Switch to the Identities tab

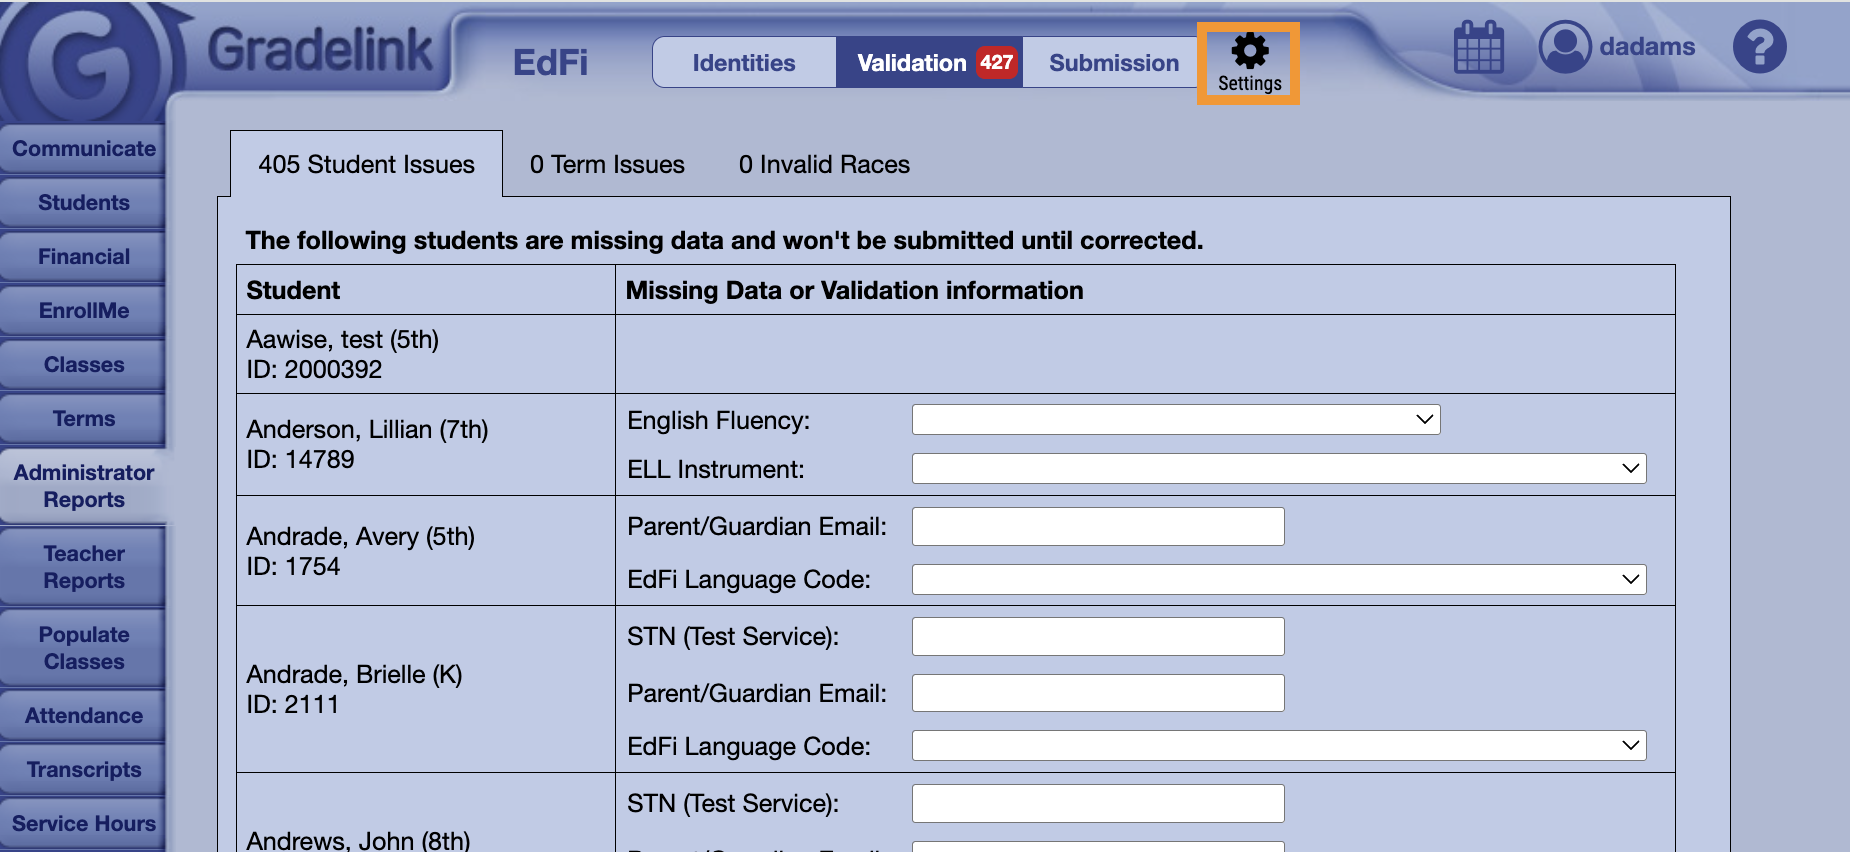744,63
